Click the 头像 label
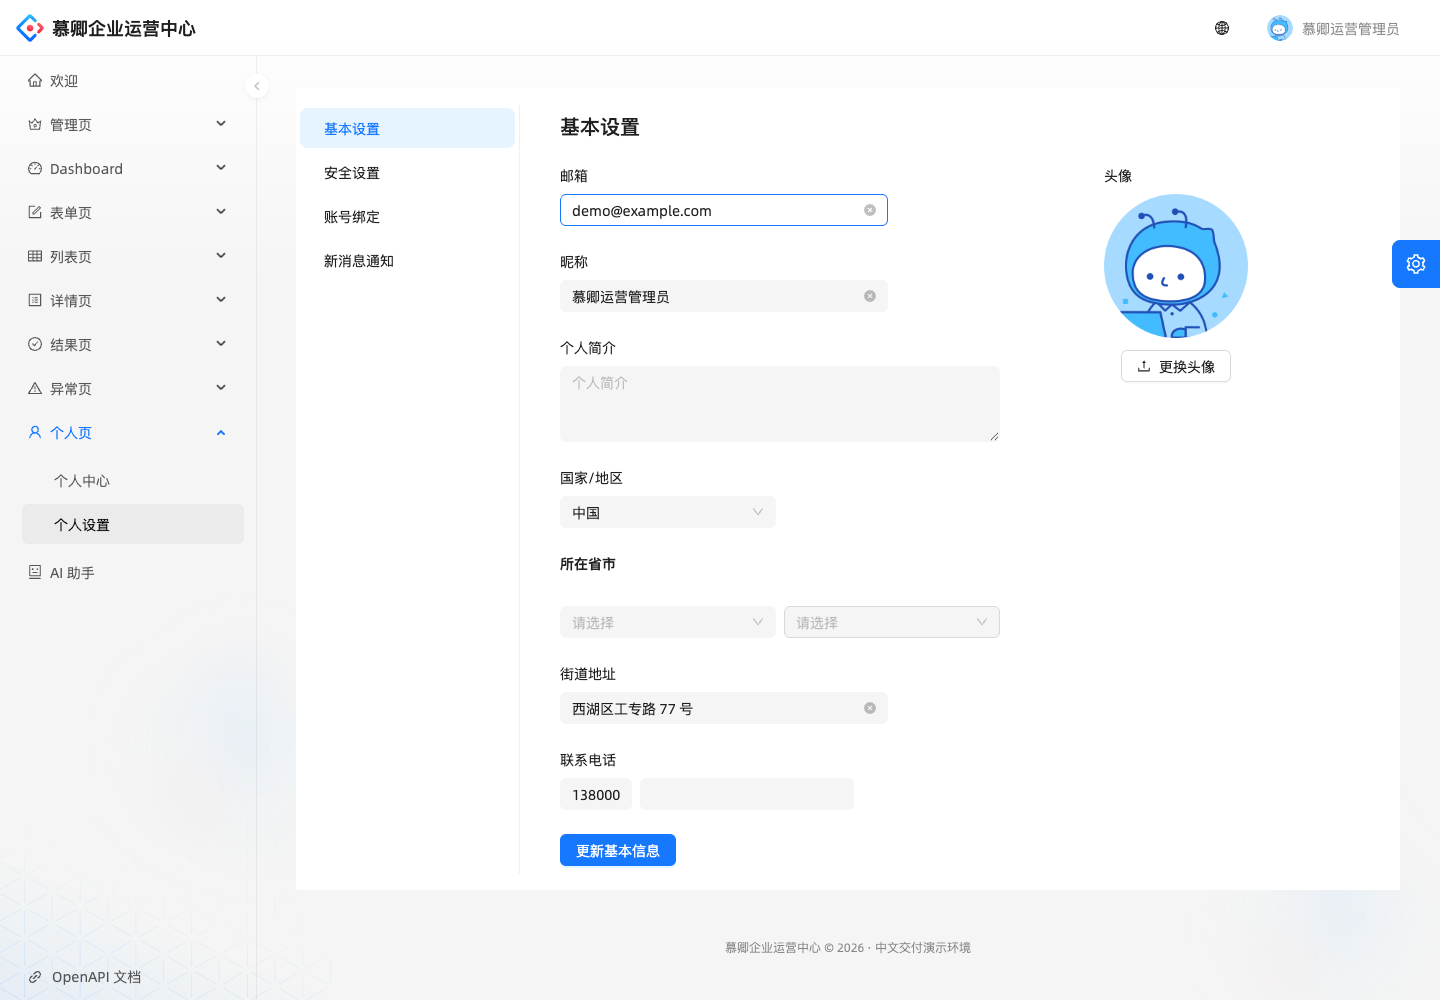Image resolution: width=1440 pixels, height=1000 pixels. tap(1118, 176)
